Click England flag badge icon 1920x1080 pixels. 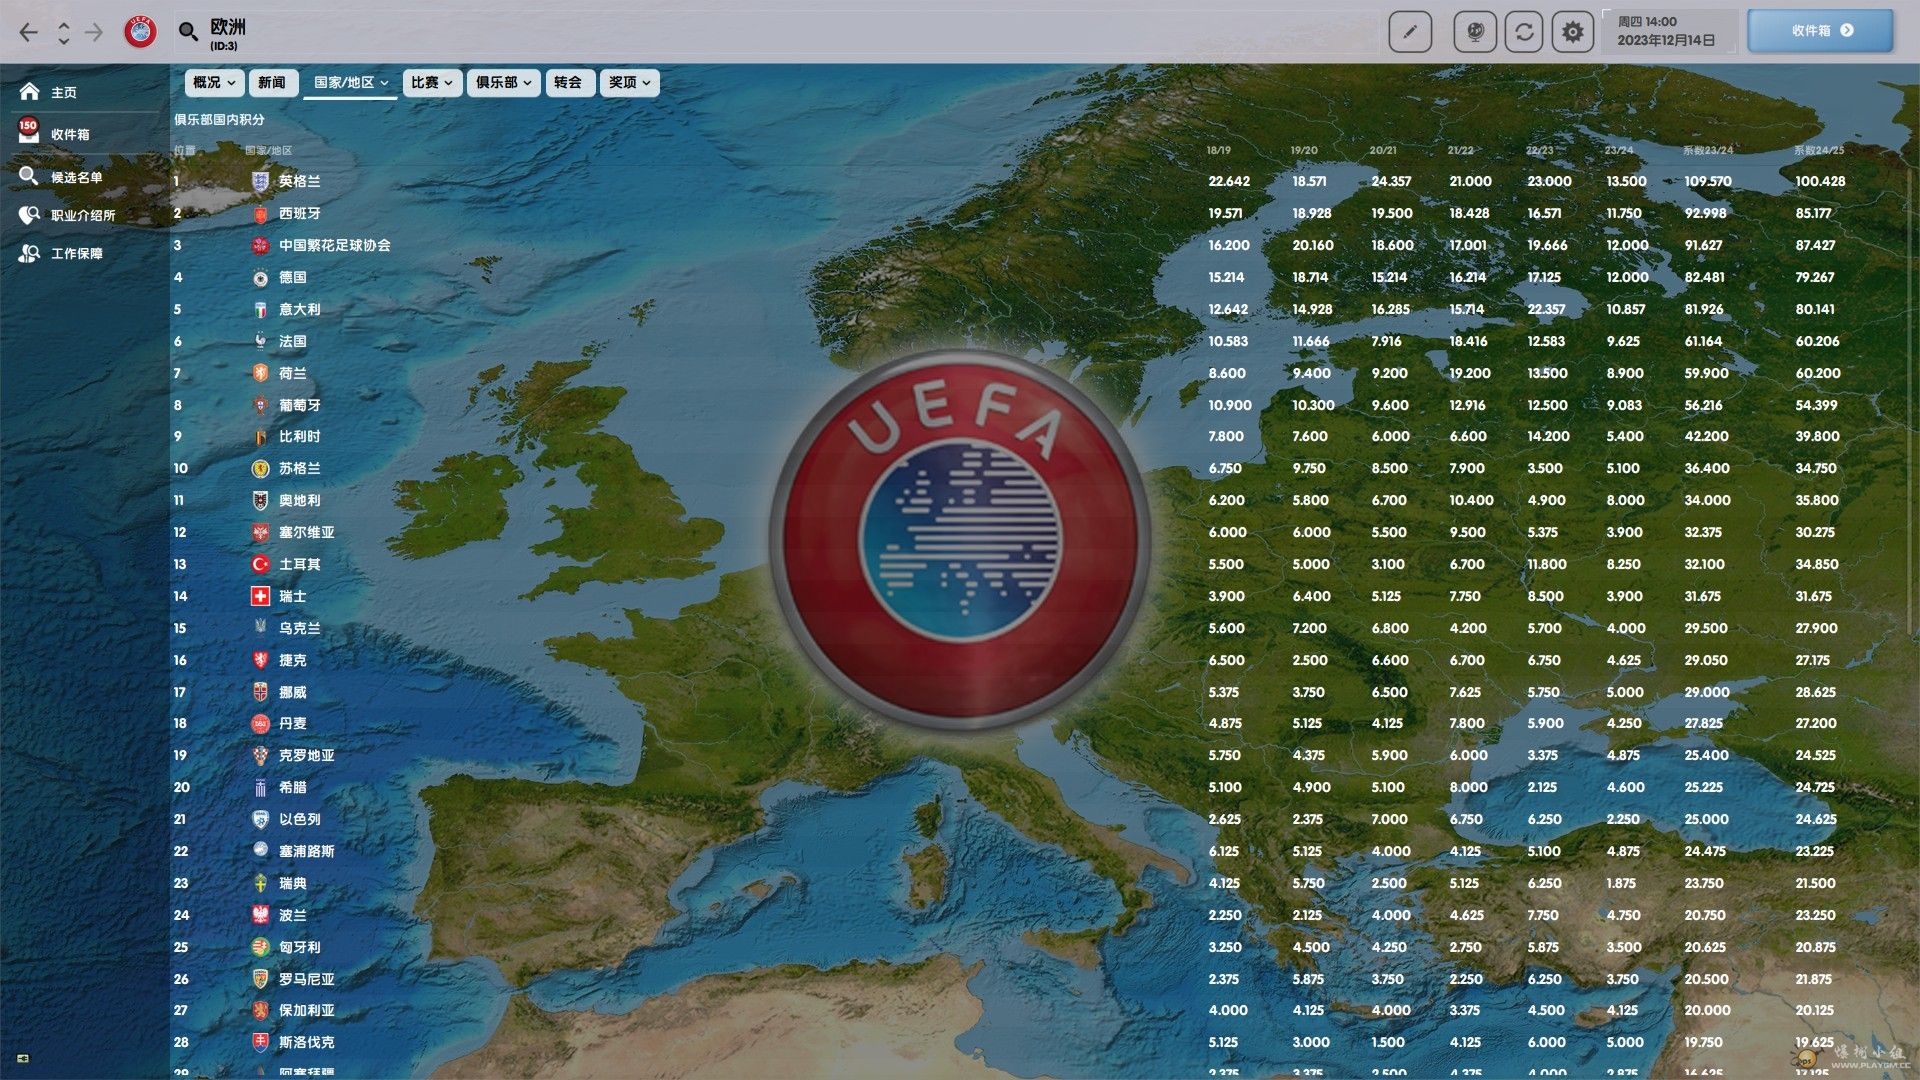click(x=260, y=181)
